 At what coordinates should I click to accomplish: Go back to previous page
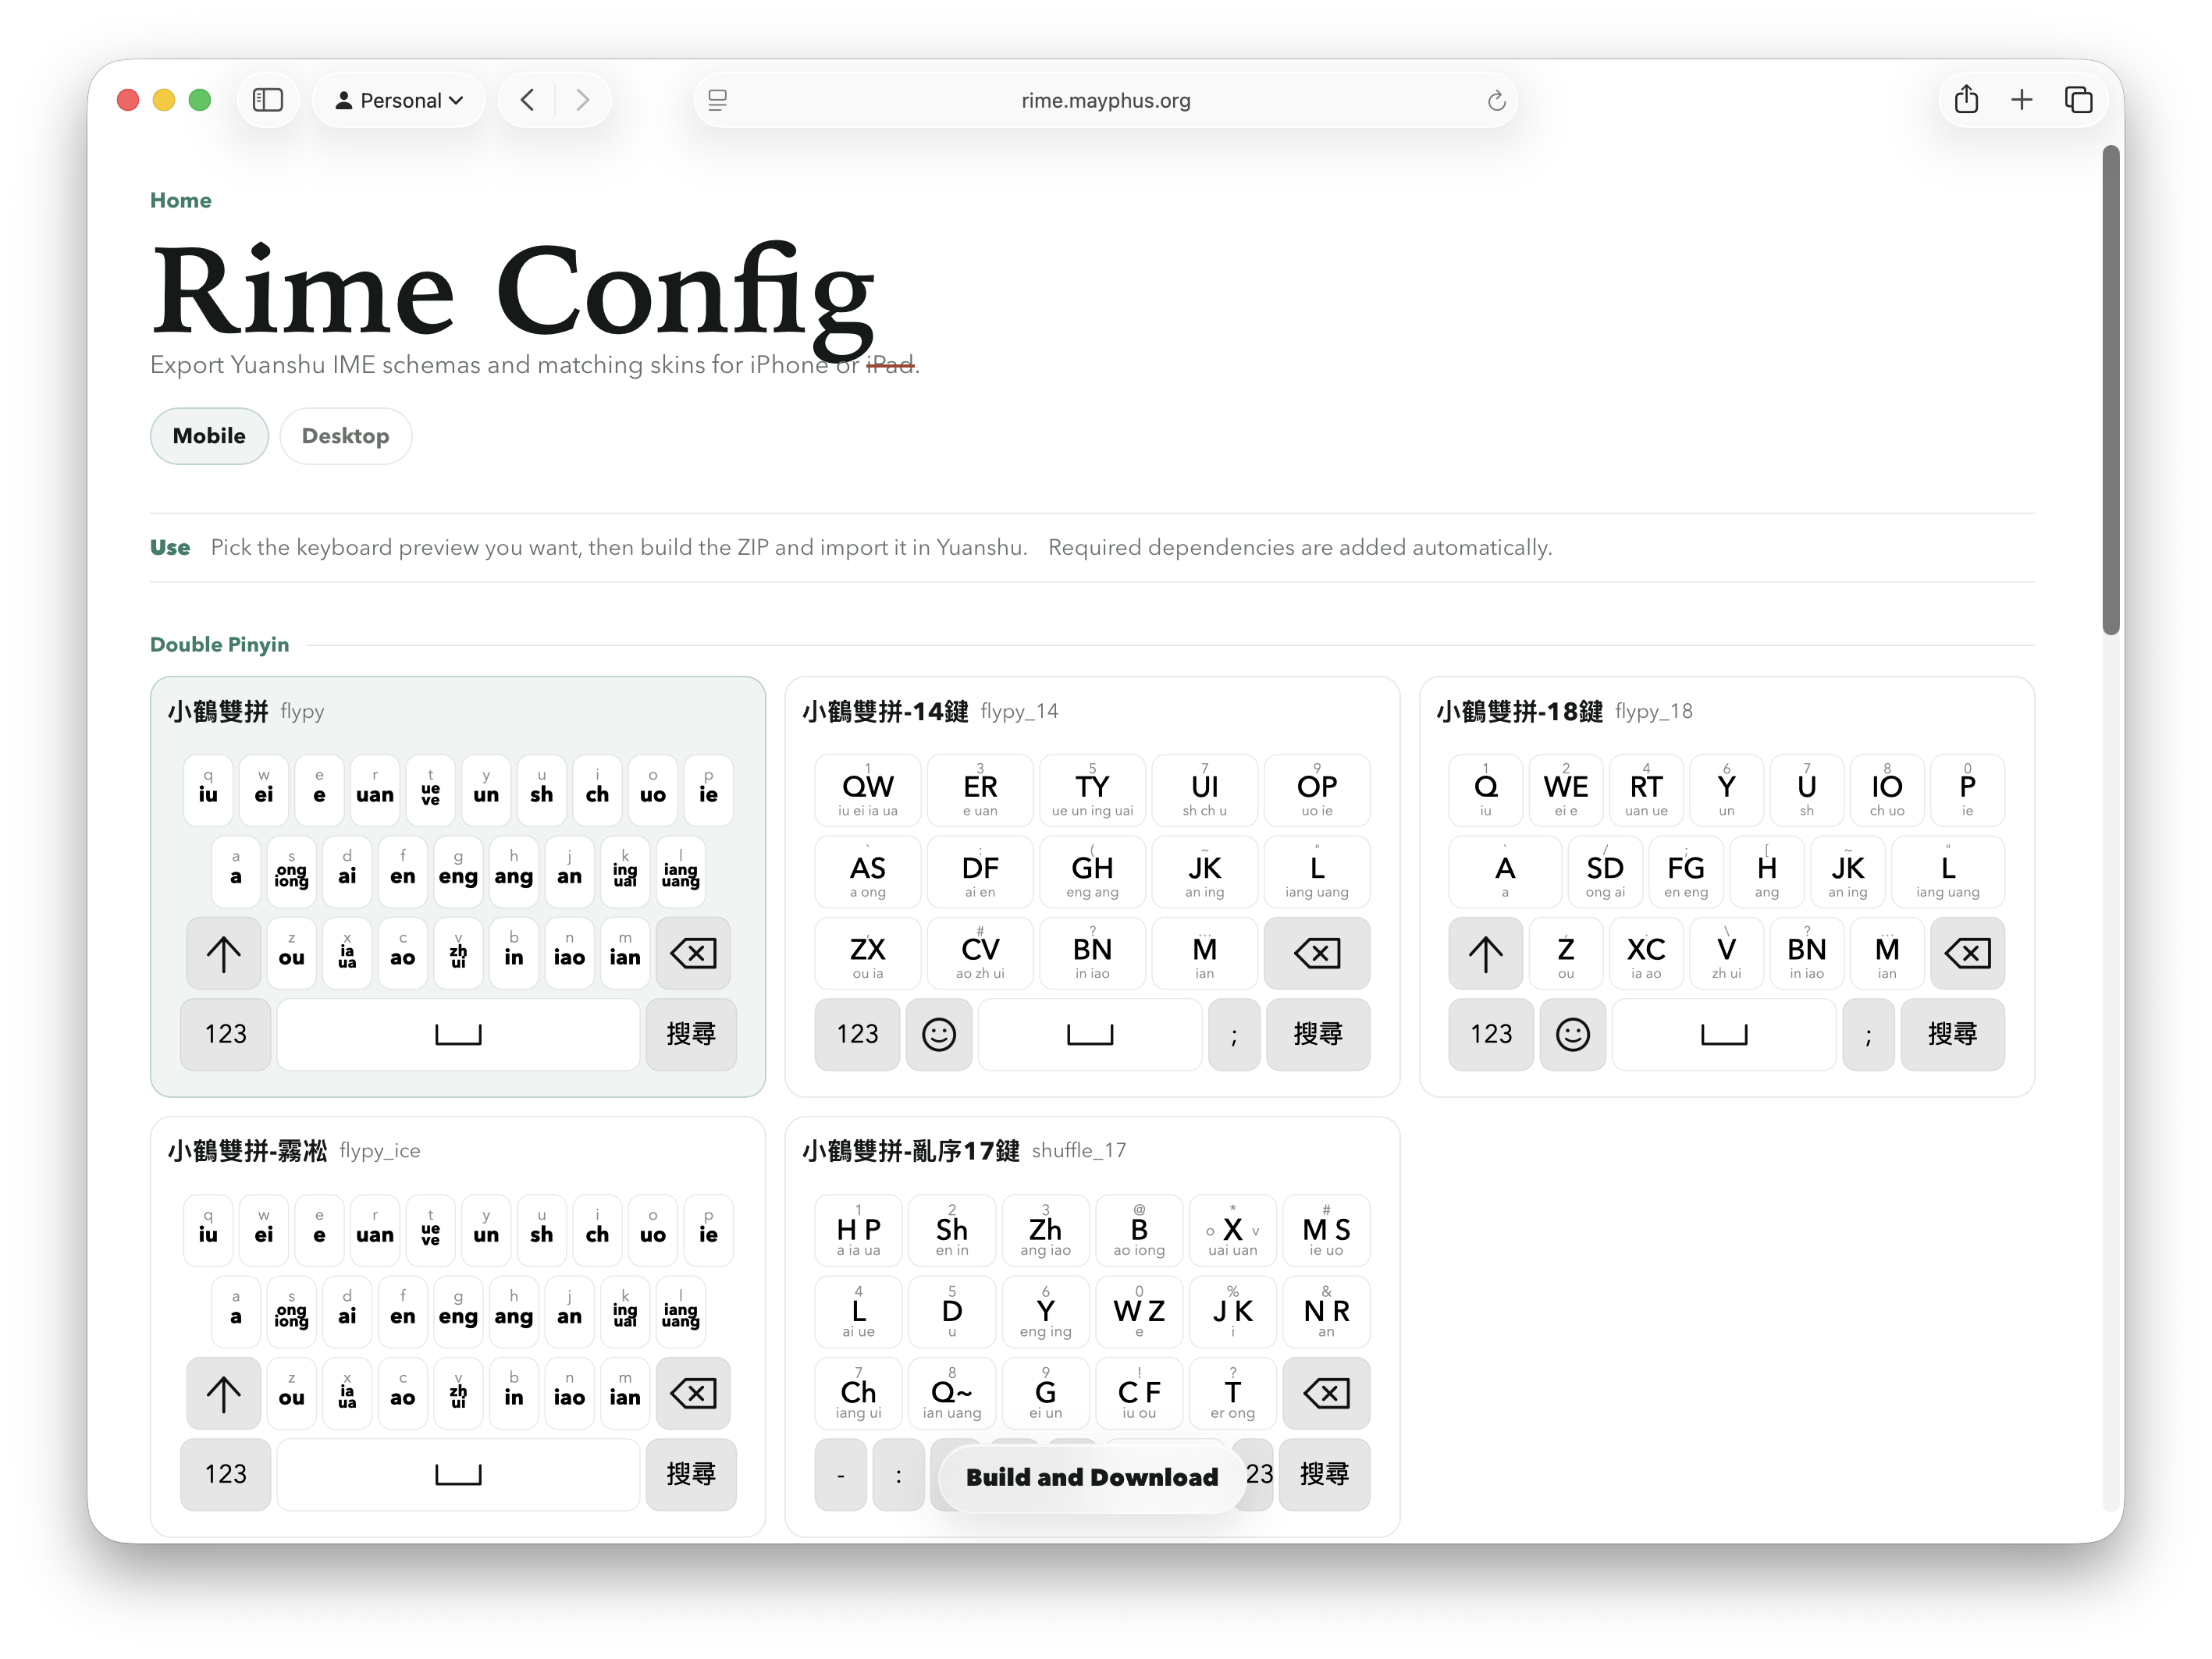tap(528, 100)
